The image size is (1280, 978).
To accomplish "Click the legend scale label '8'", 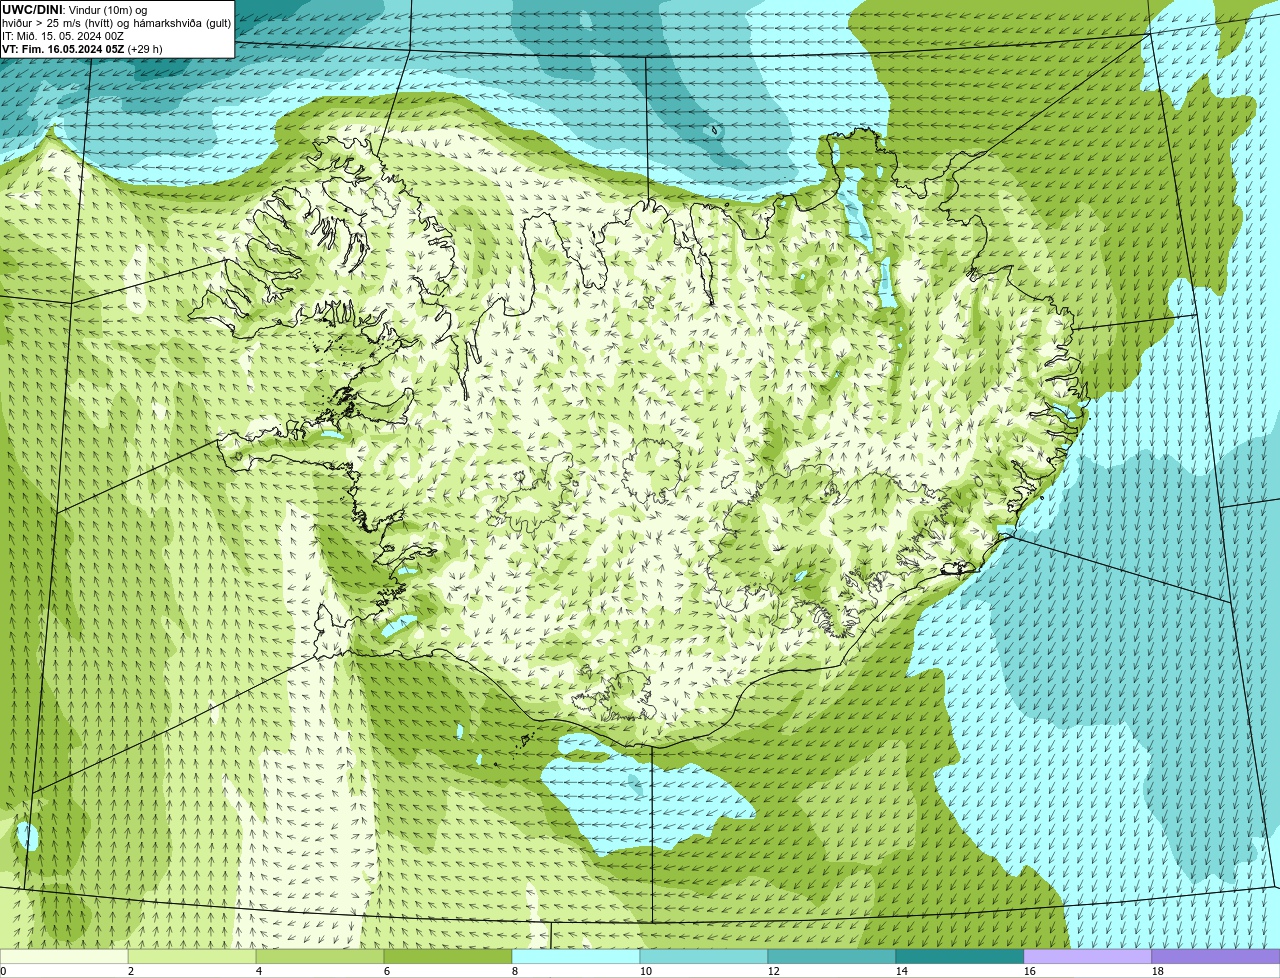I will point(515,971).
